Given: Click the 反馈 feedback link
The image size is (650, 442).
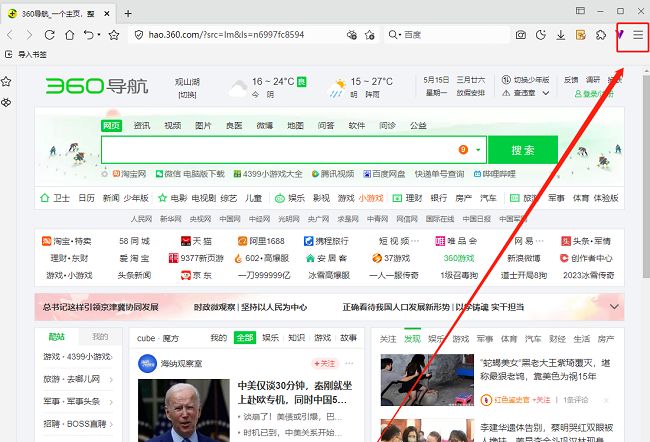Looking at the screenshot, I should click(x=571, y=80).
